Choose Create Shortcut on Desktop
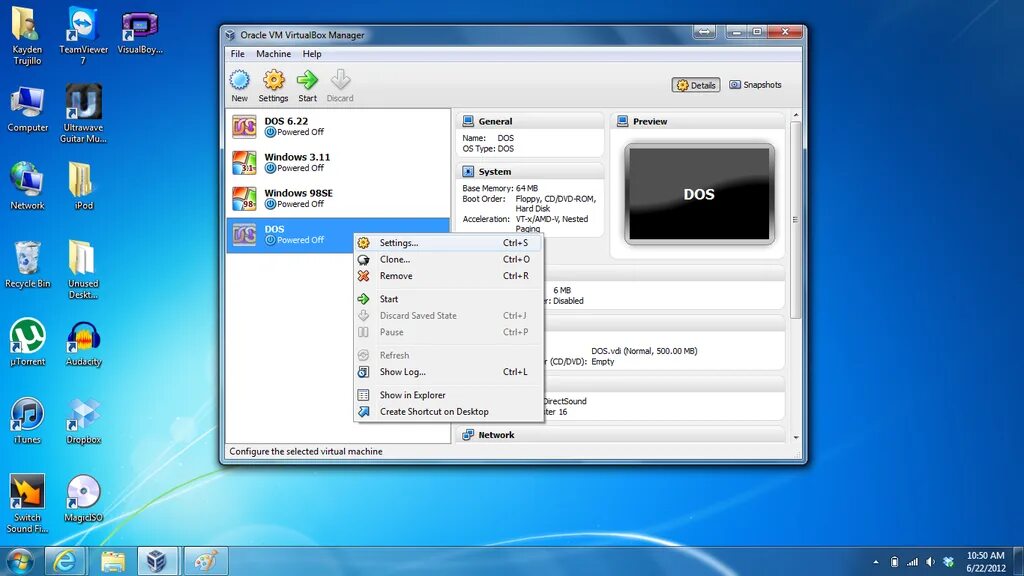 [448, 412]
